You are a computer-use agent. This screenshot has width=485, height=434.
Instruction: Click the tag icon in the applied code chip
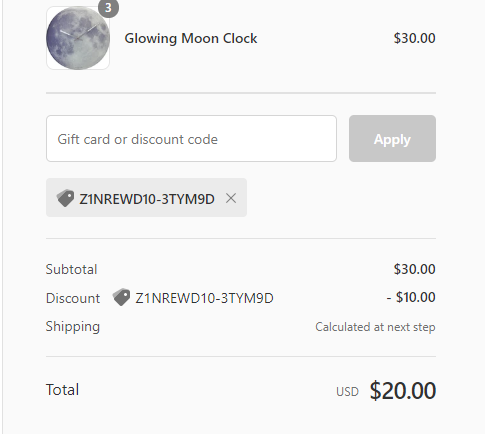pyautogui.click(x=65, y=198)
